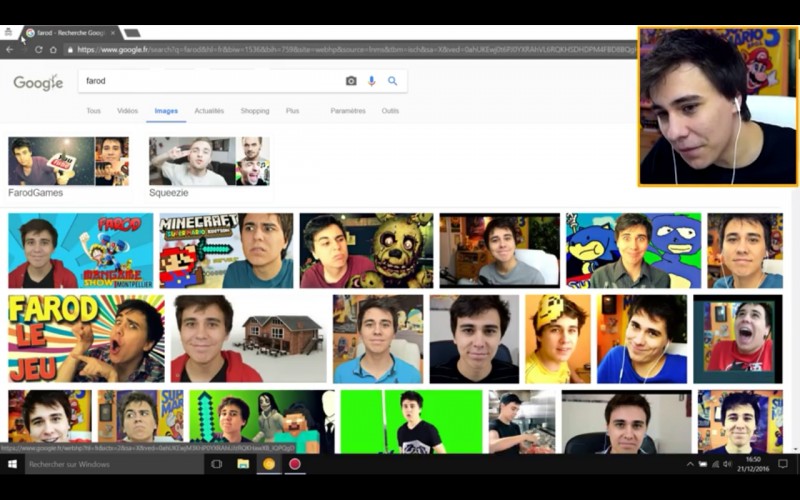Click the Google logo

point(38,82)
